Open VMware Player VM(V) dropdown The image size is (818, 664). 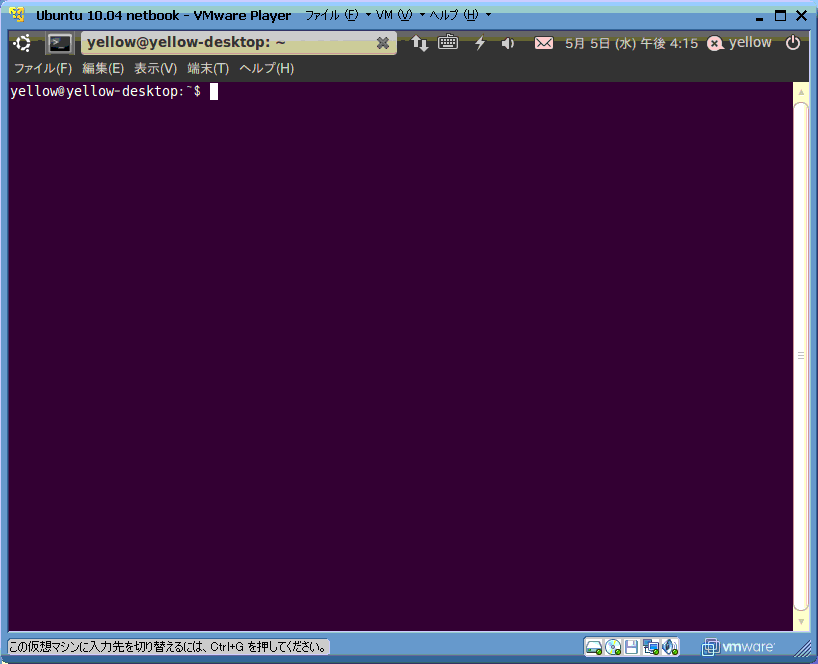[x=400, y=15]
